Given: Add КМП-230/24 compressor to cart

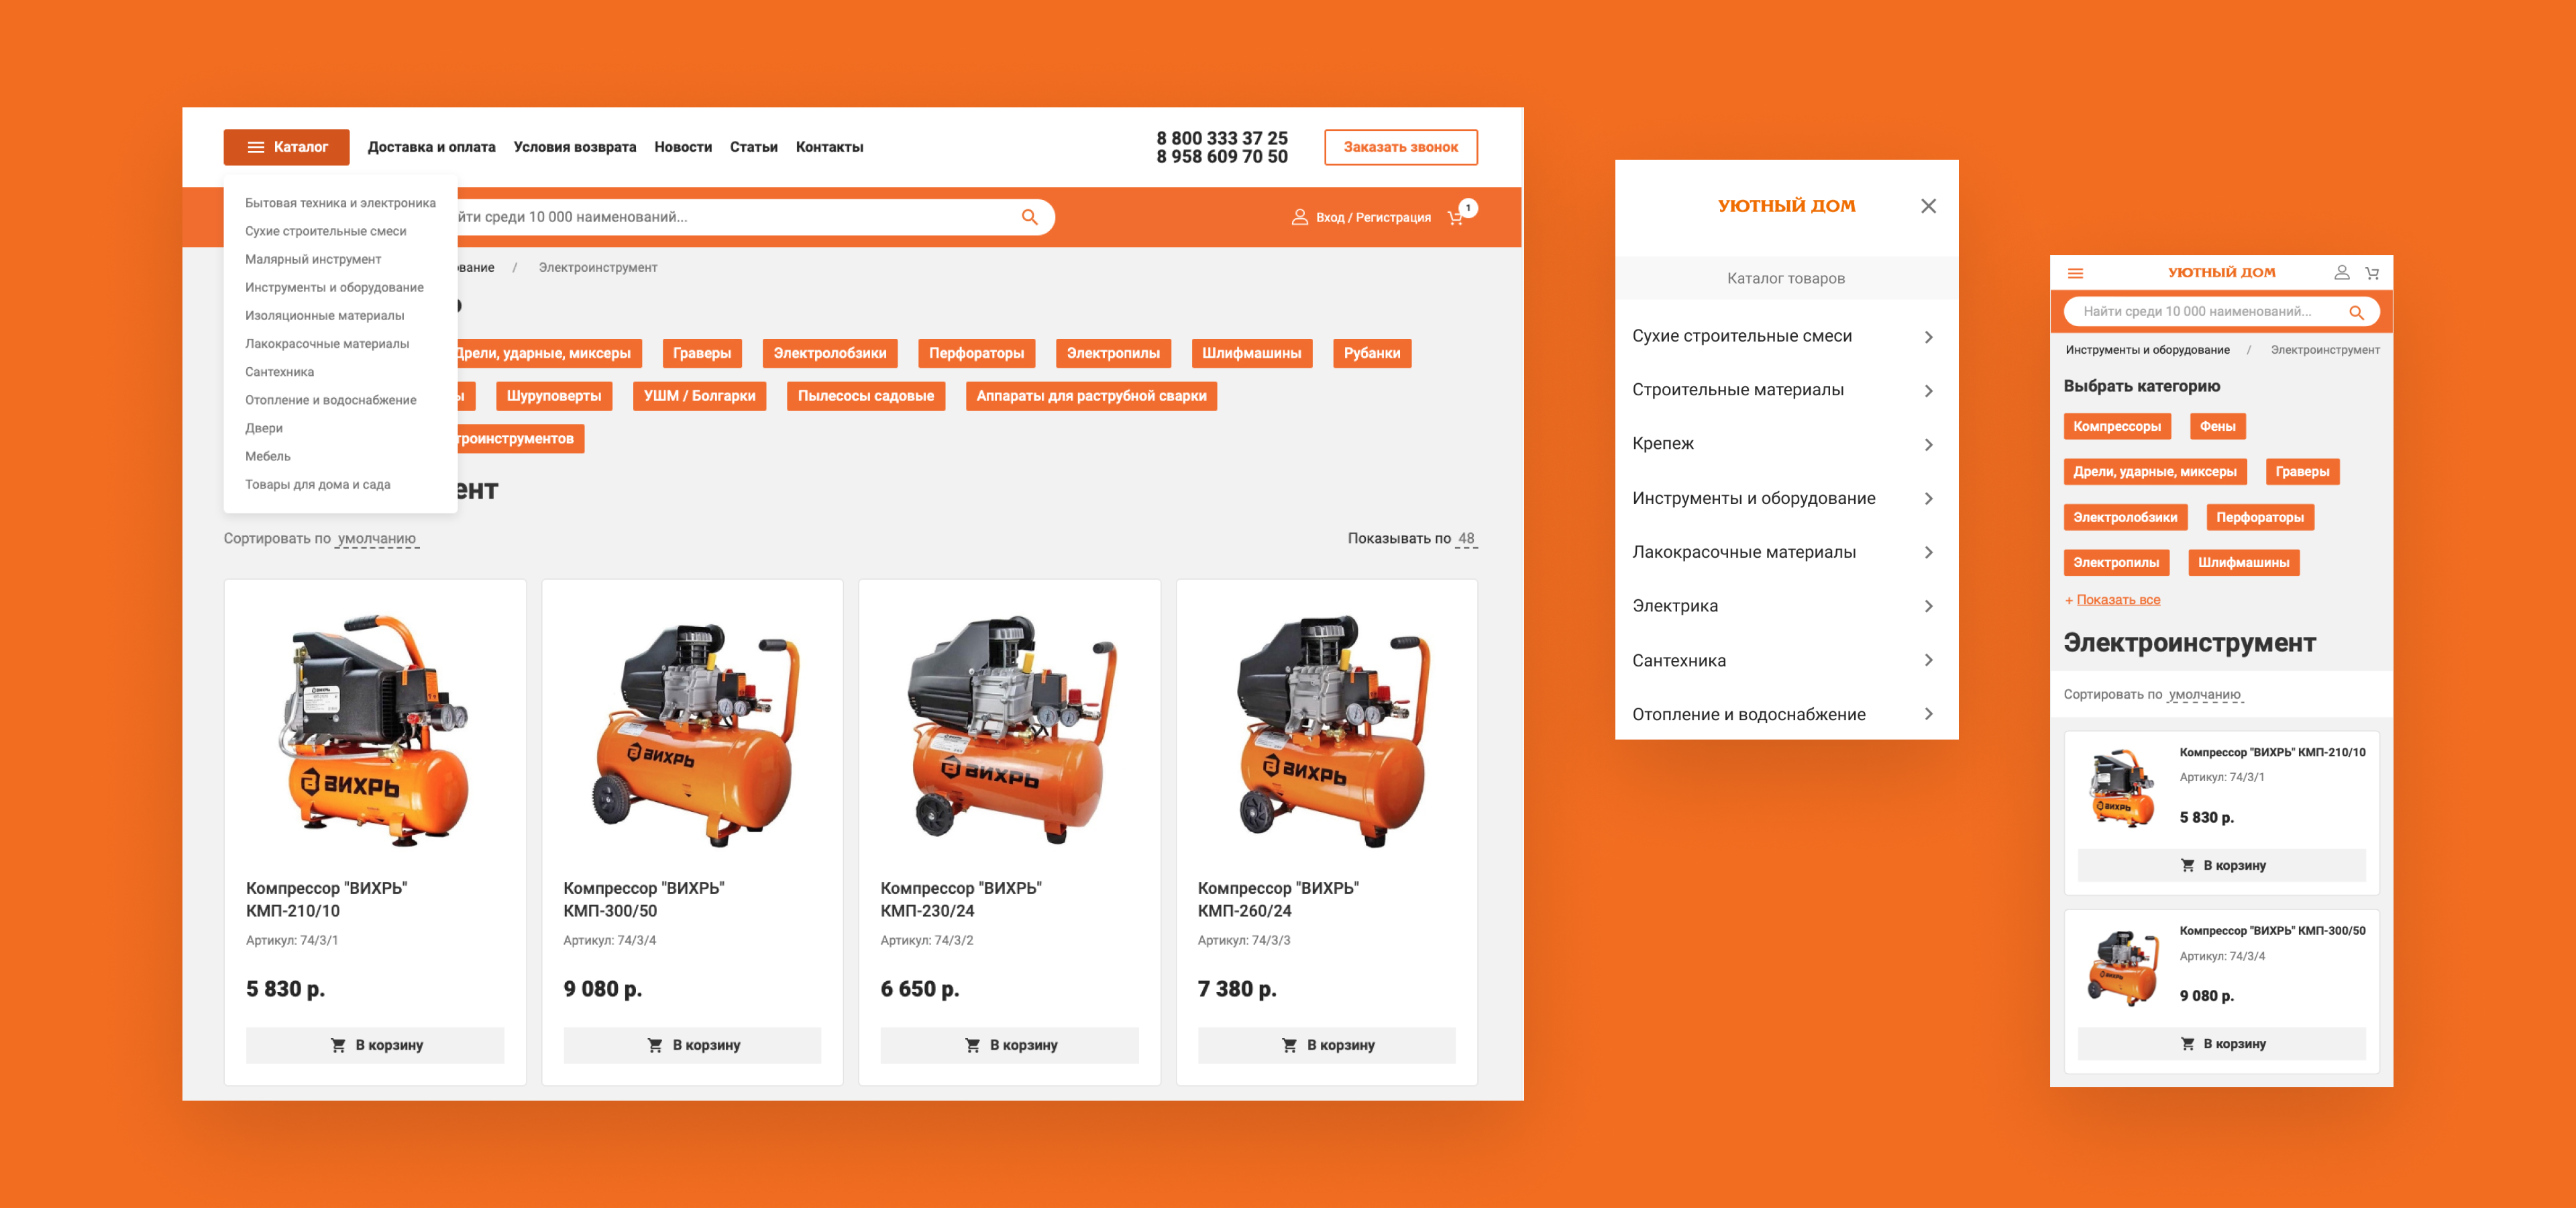Looking at the screenshot, I should click(x=1009, y=1045).
